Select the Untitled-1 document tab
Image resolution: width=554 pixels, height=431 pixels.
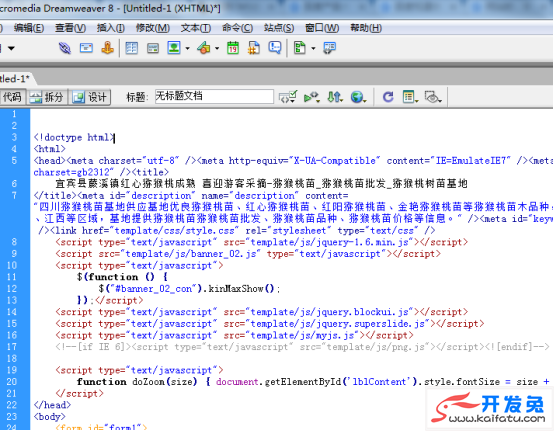click(15, 78)
